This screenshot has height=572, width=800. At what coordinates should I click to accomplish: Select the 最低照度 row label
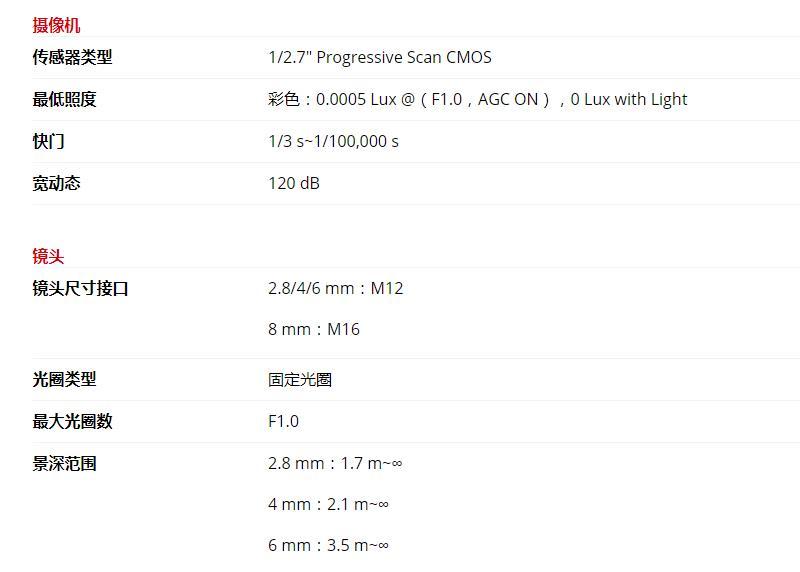tap(64, 99)
